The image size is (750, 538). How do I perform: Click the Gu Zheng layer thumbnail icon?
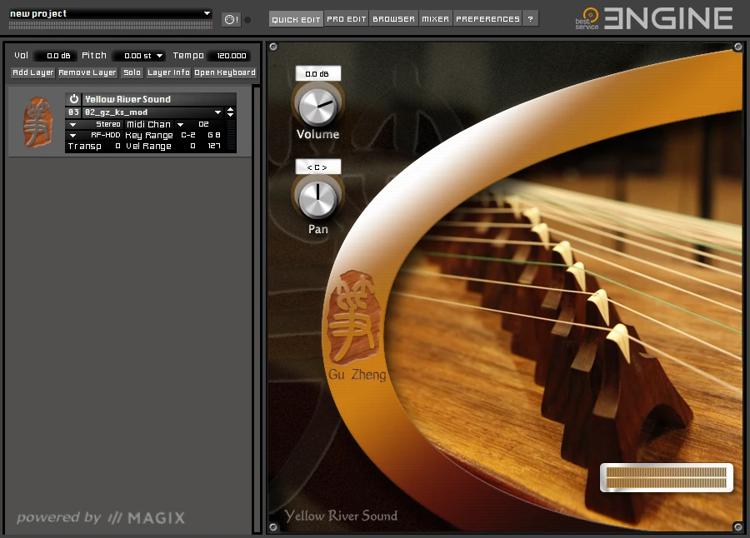point(38,124)
